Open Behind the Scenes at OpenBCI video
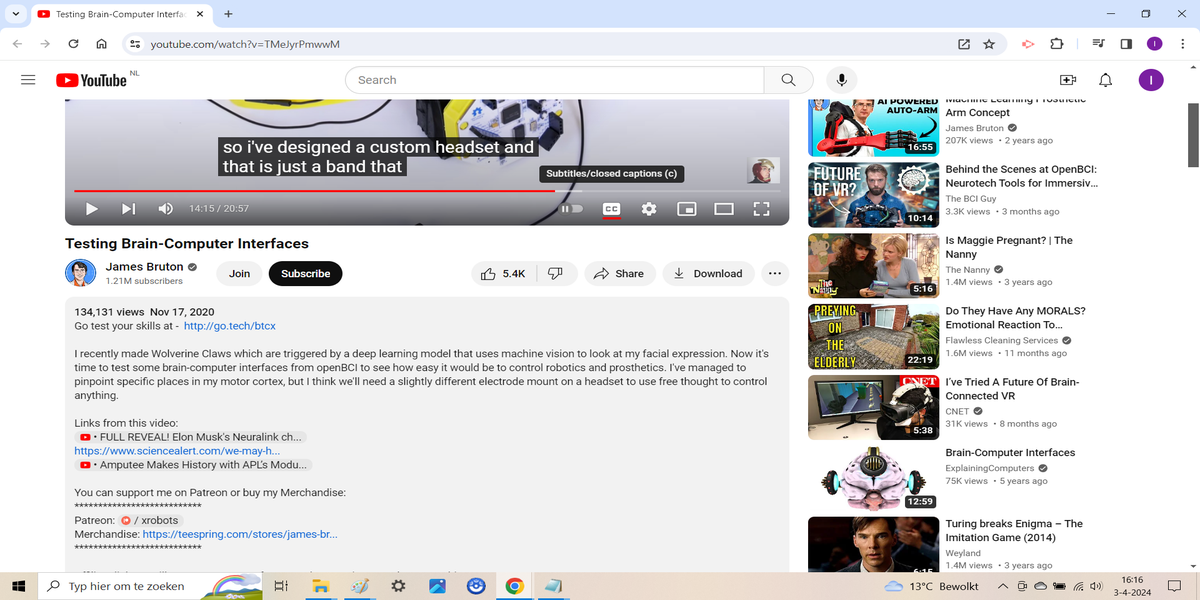The width and height of the screenshot is (1200, 600). point(1021,177)
